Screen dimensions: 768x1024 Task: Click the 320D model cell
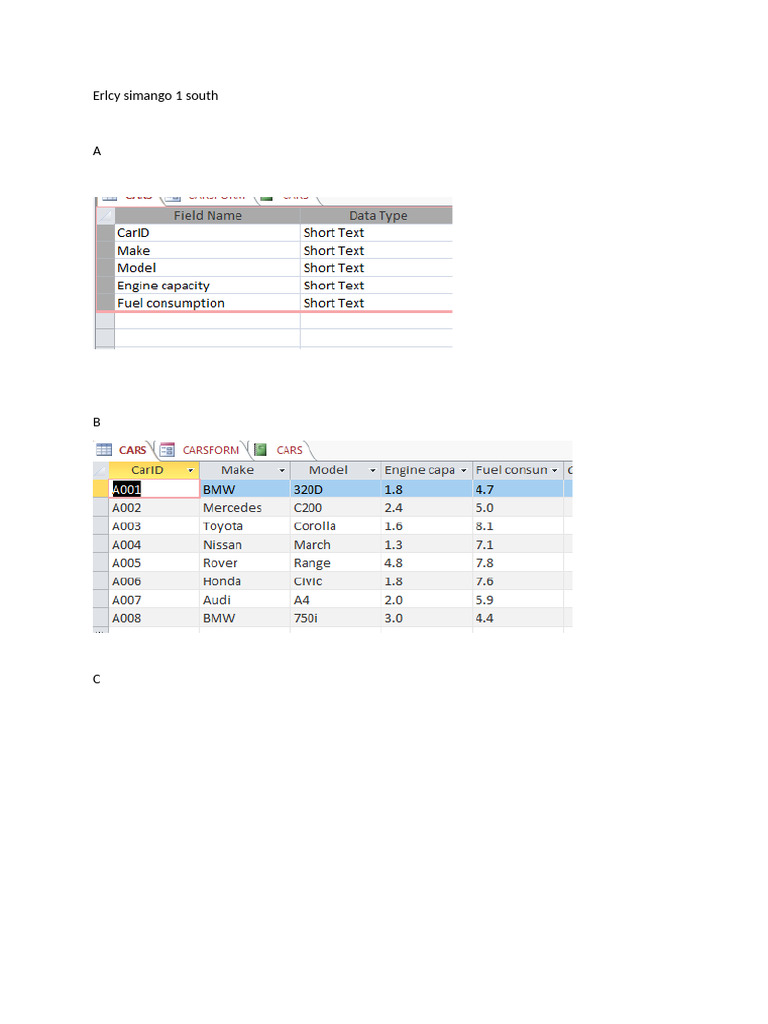(336, 489)
